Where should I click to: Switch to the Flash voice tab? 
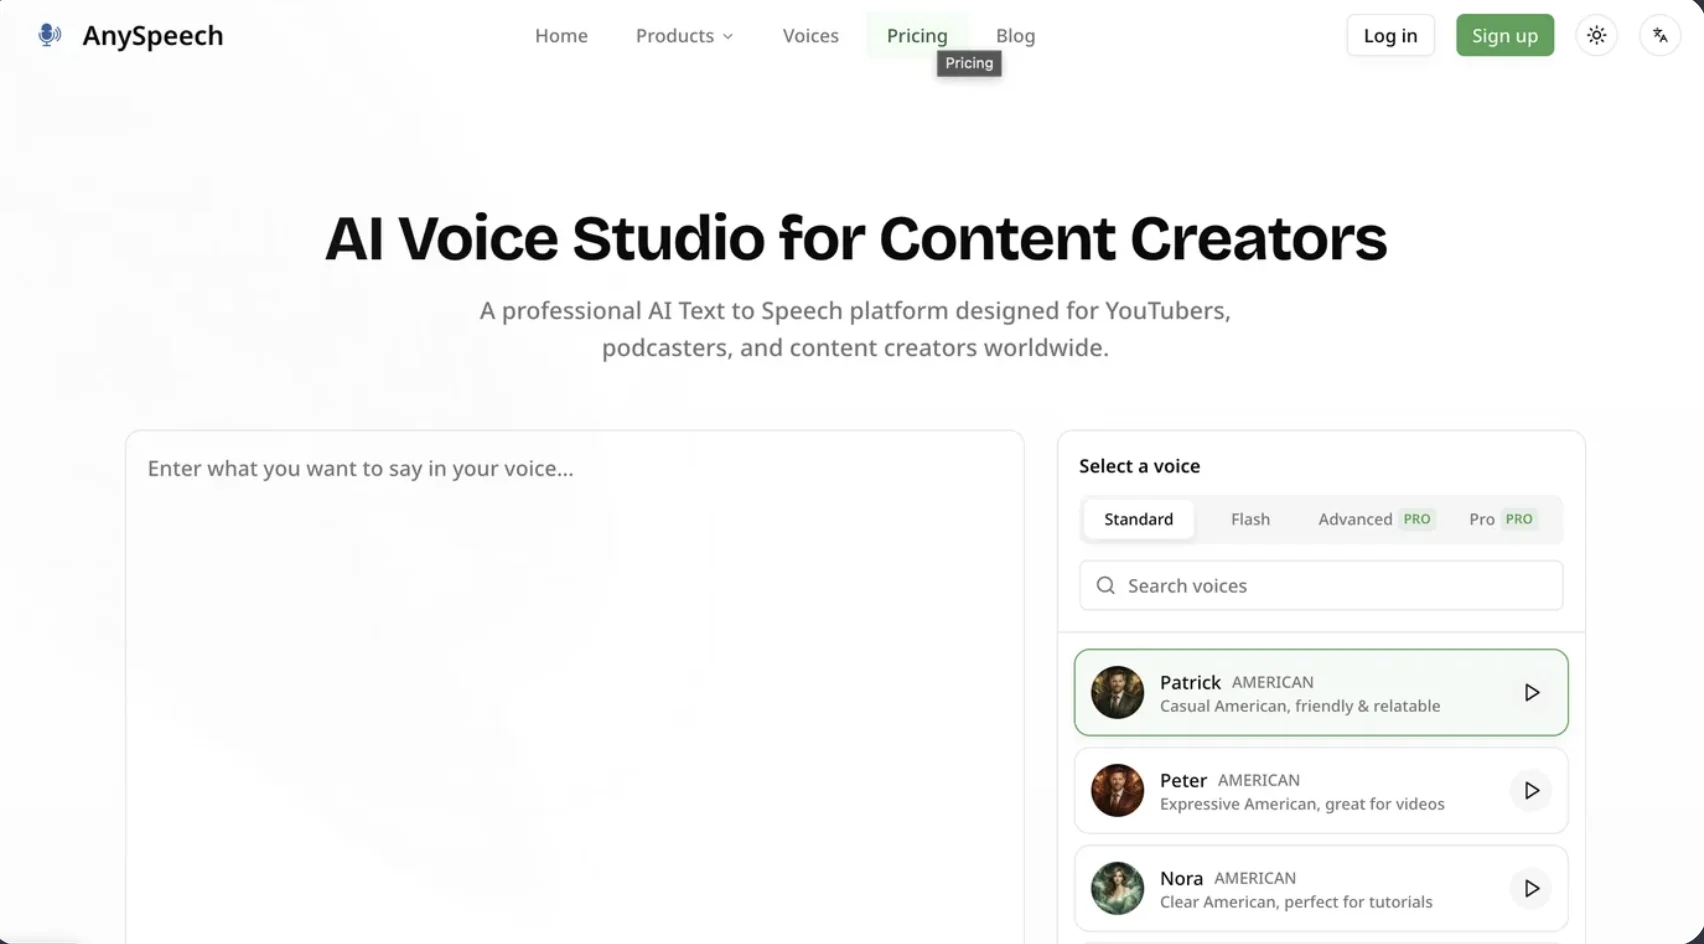click(1250, 519)
